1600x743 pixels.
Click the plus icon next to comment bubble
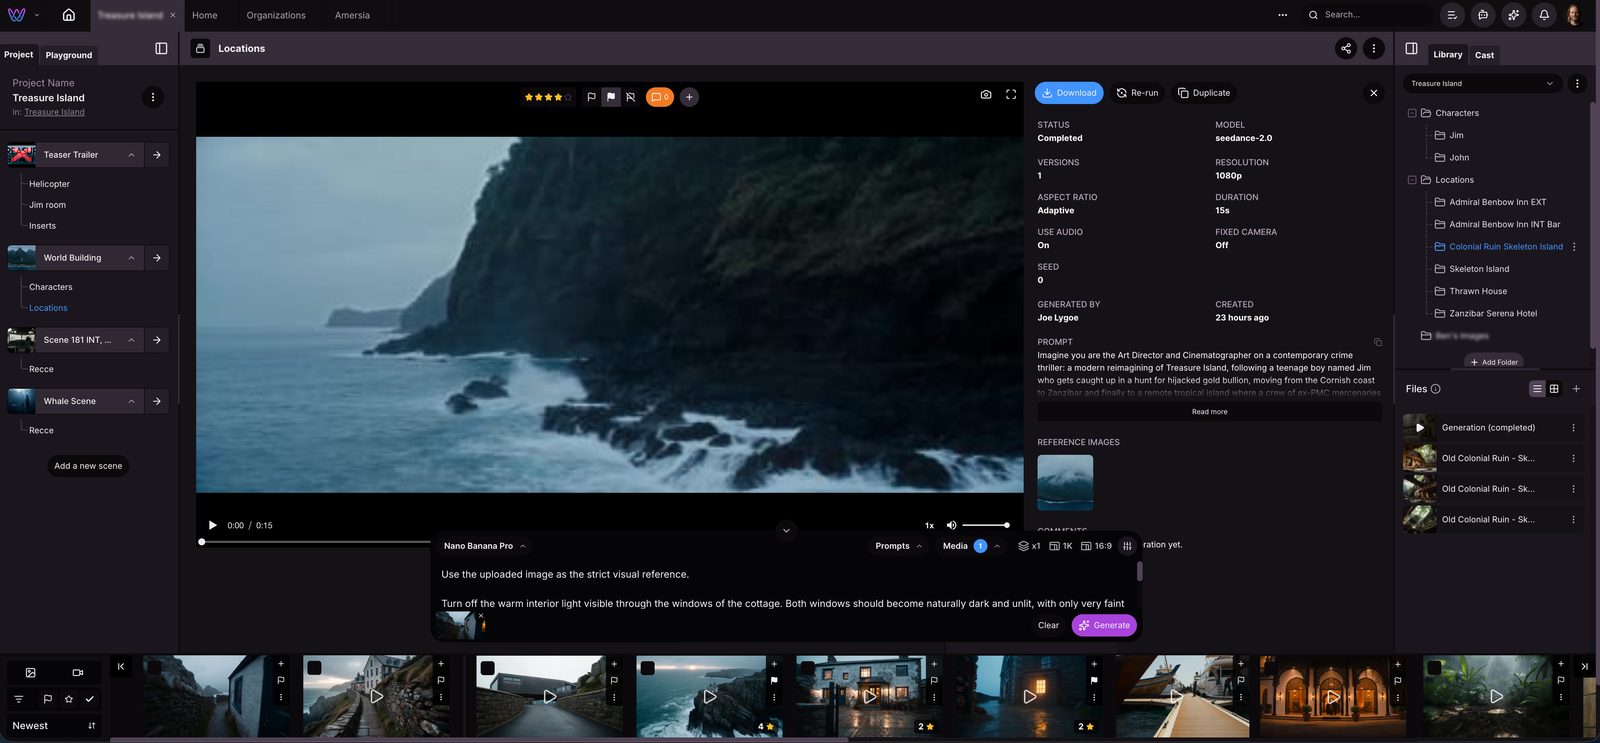(x=689, y=97)
